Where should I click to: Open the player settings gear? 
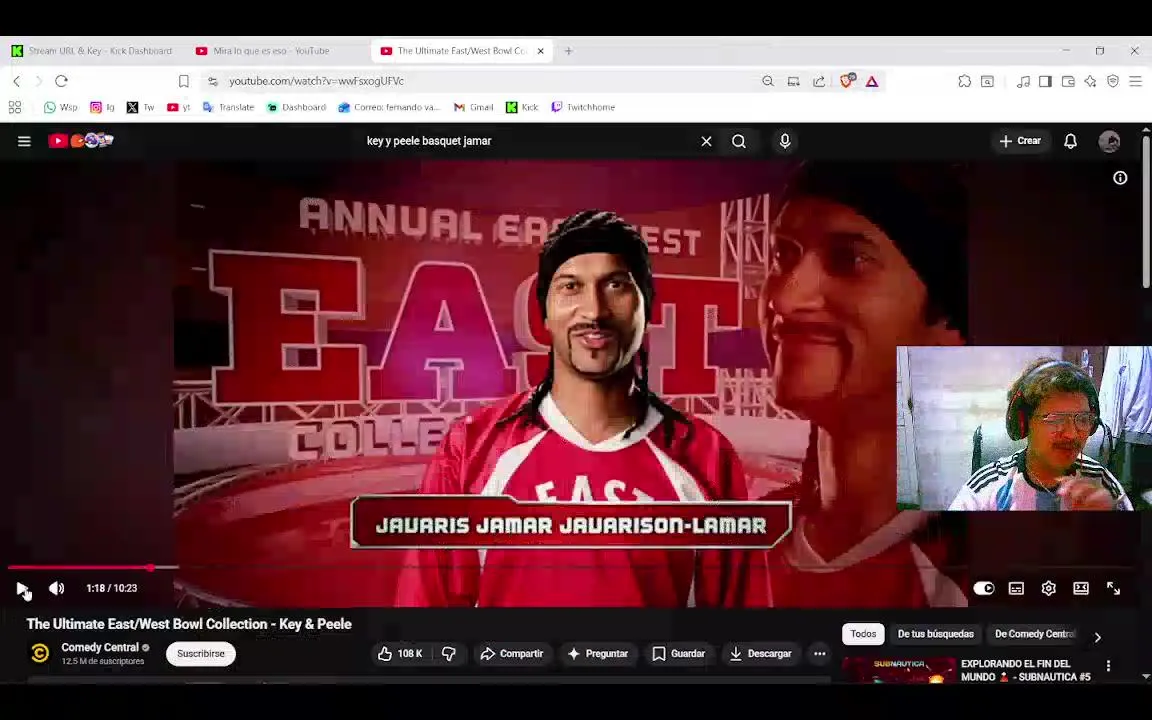[1048, 588]
